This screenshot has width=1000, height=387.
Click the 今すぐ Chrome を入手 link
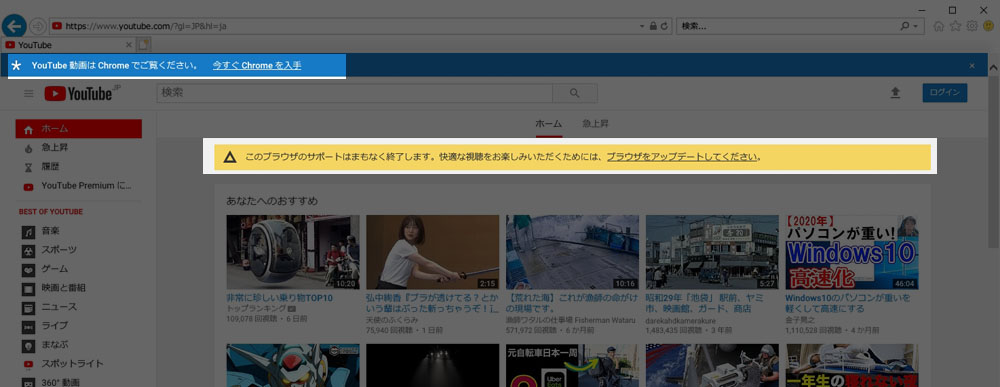(257, 65)
